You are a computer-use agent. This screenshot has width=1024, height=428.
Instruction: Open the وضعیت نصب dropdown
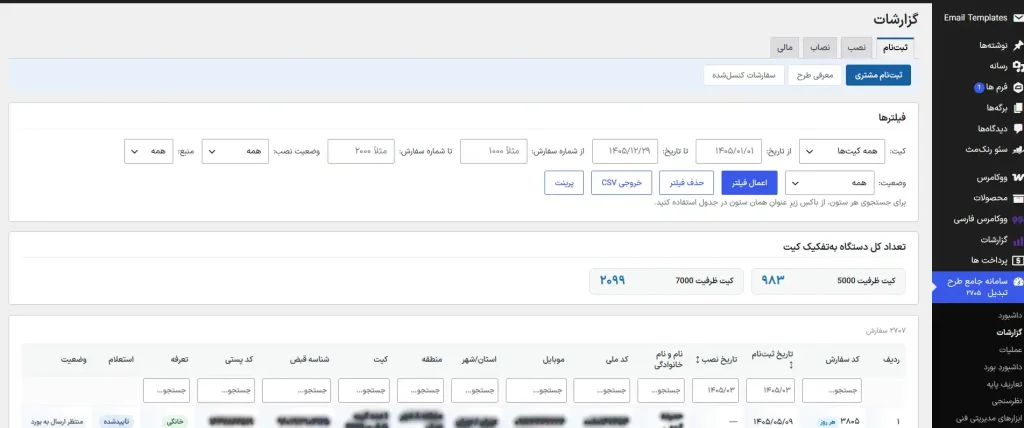click(236, 151)
